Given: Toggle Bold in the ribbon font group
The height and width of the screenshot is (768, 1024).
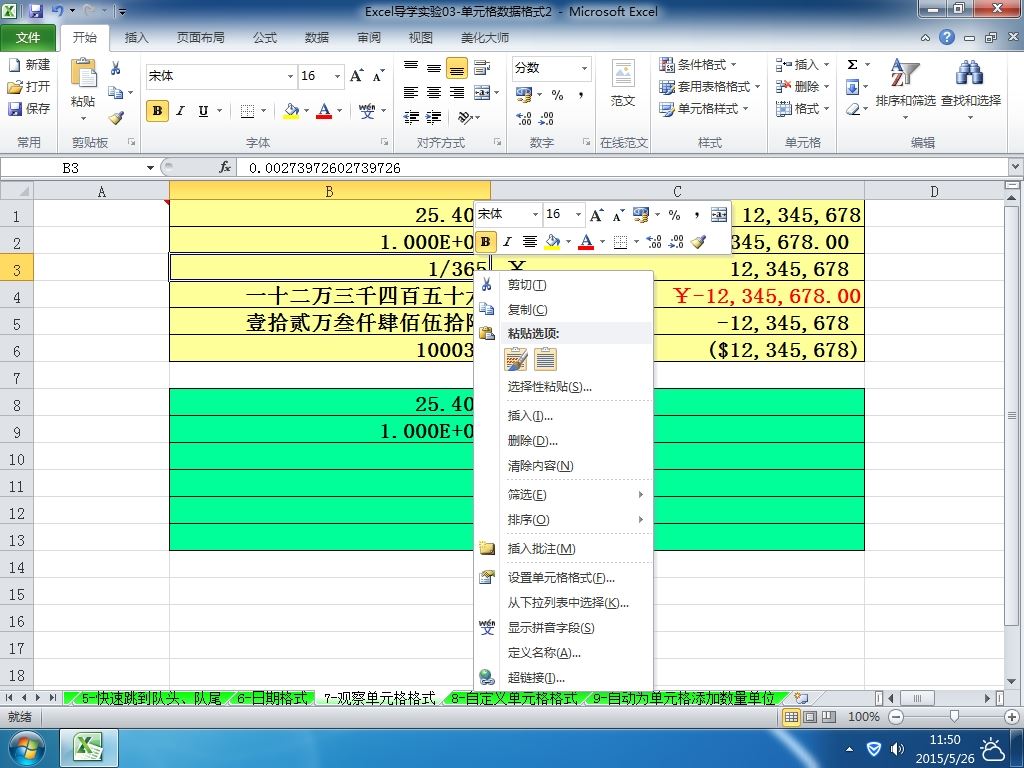Looking at the screenshot, I should (x=157, y=111).
